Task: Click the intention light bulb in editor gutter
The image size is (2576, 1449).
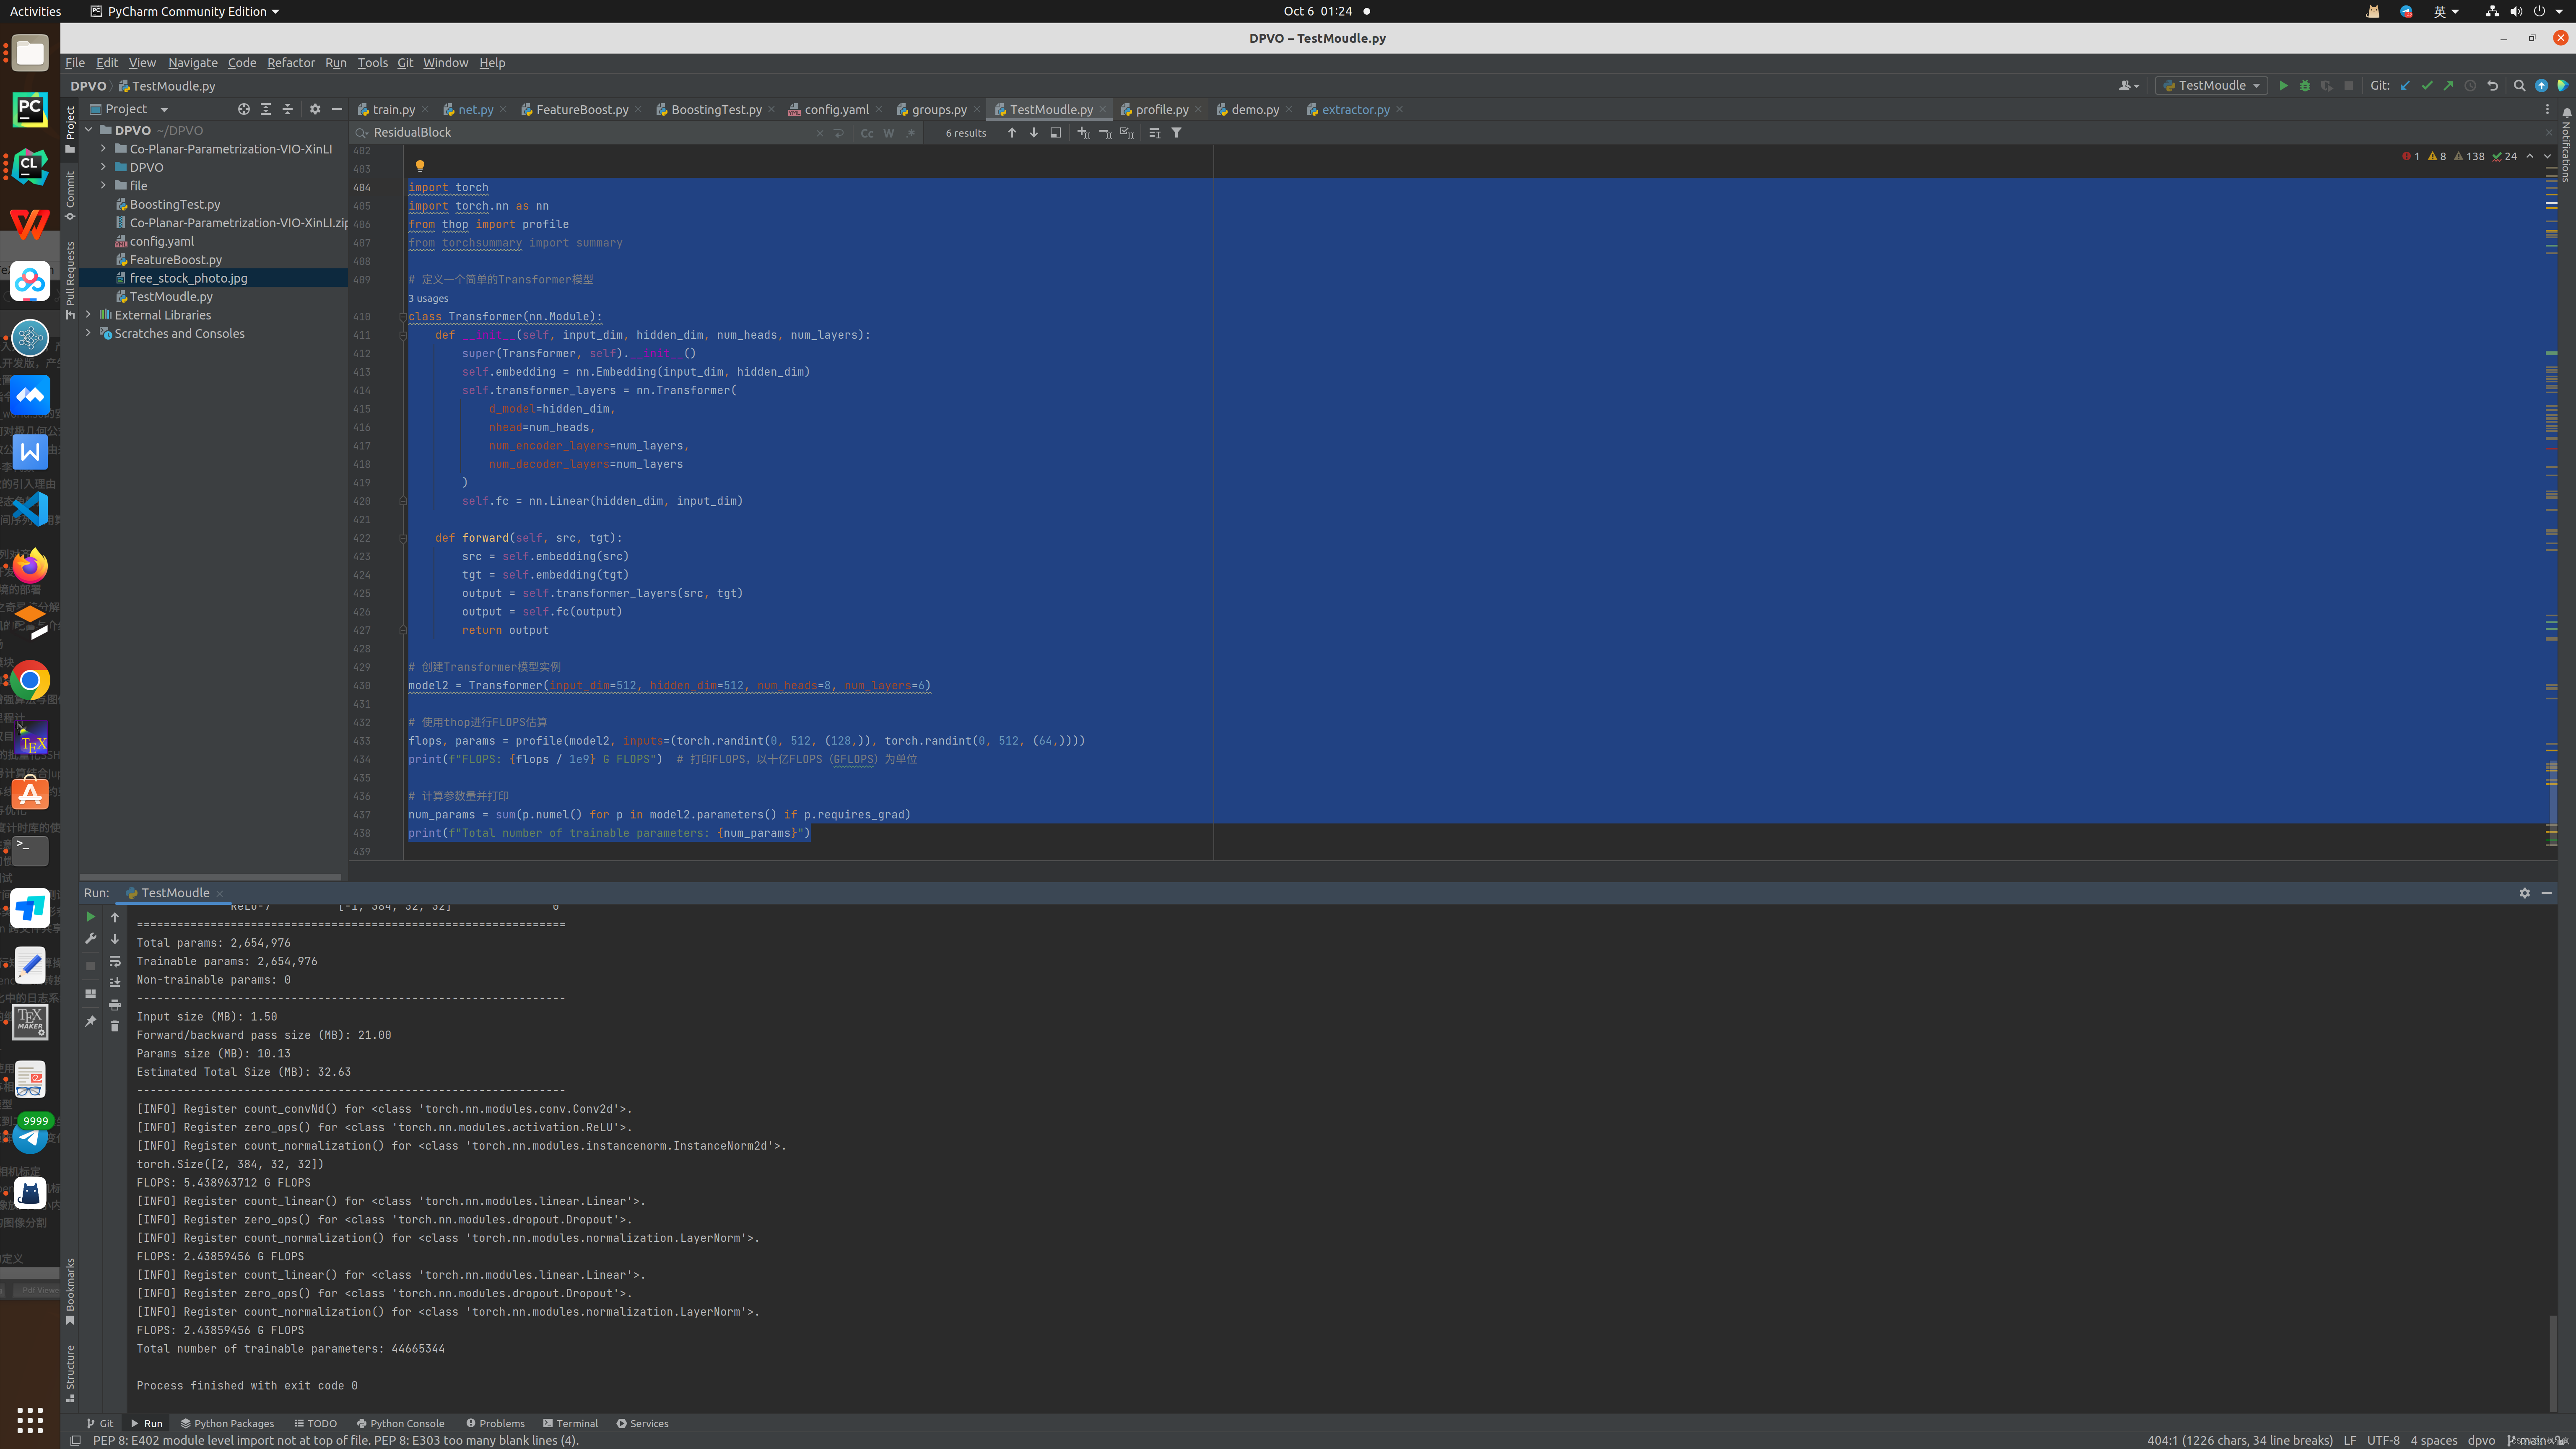Action: (420, 166)
